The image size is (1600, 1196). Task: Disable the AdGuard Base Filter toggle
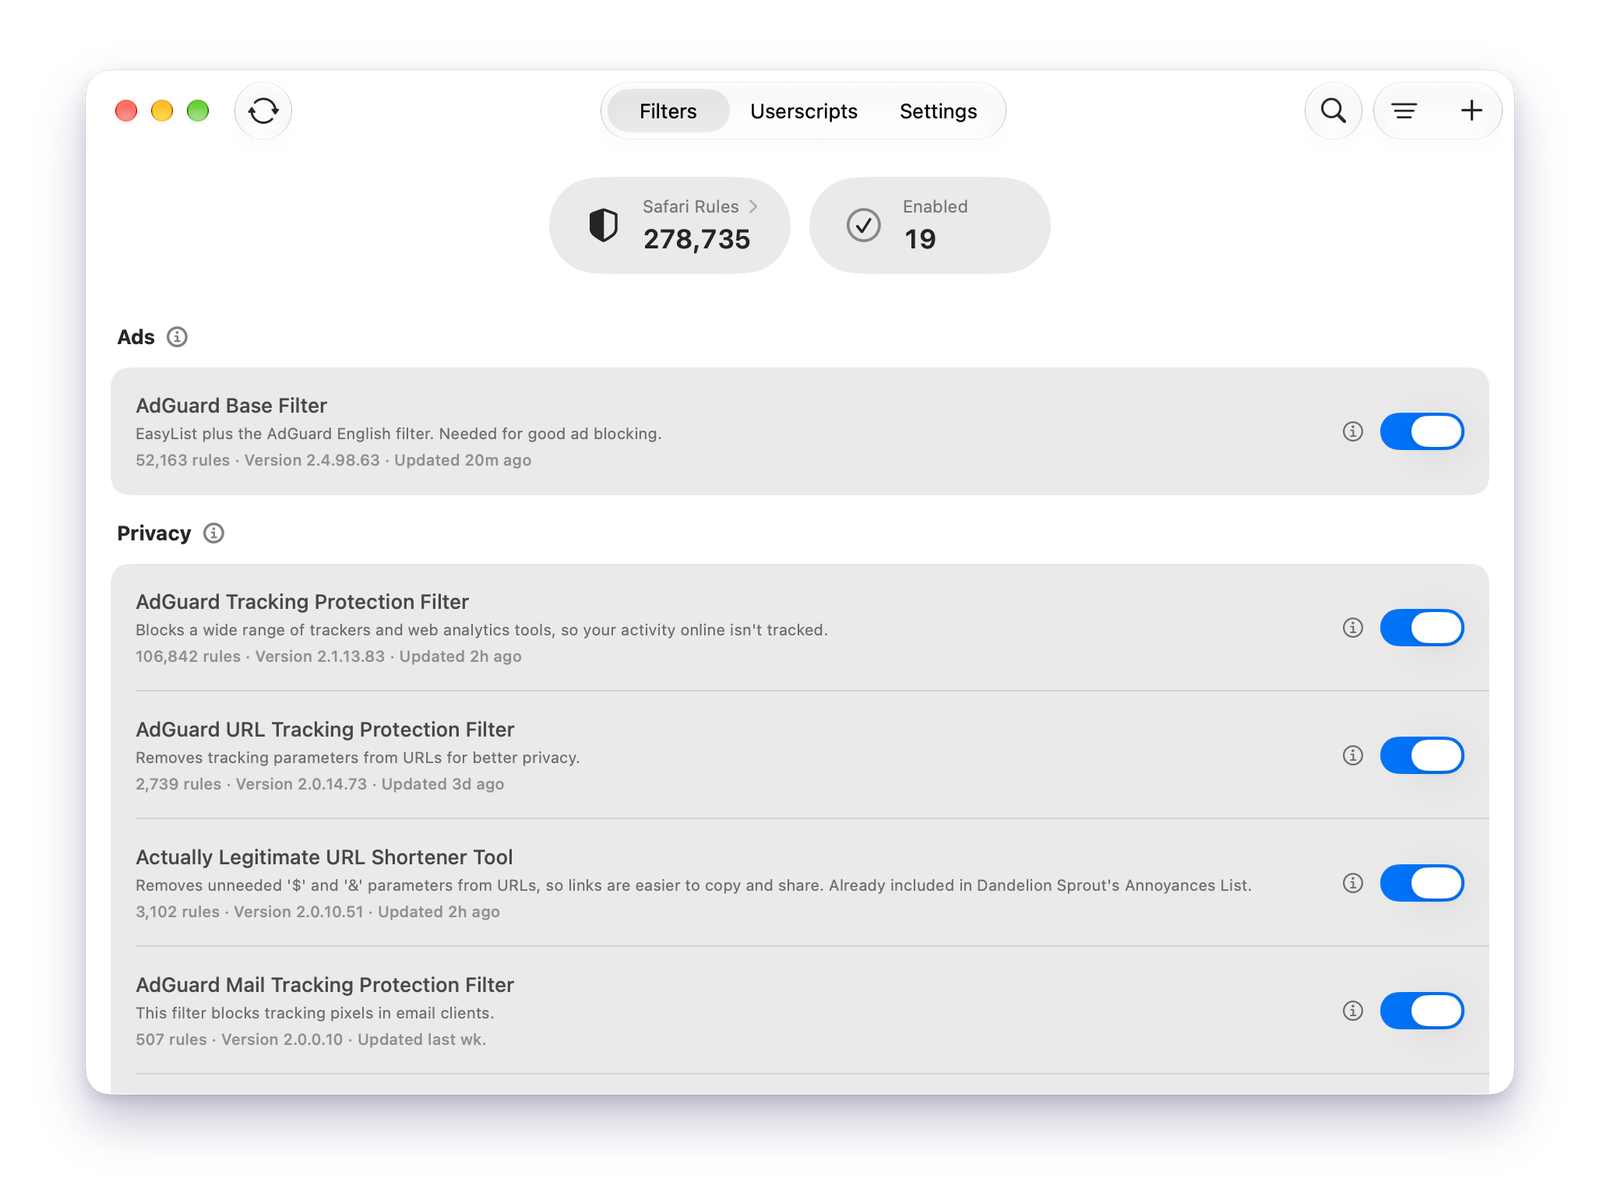coord(1422,431)
